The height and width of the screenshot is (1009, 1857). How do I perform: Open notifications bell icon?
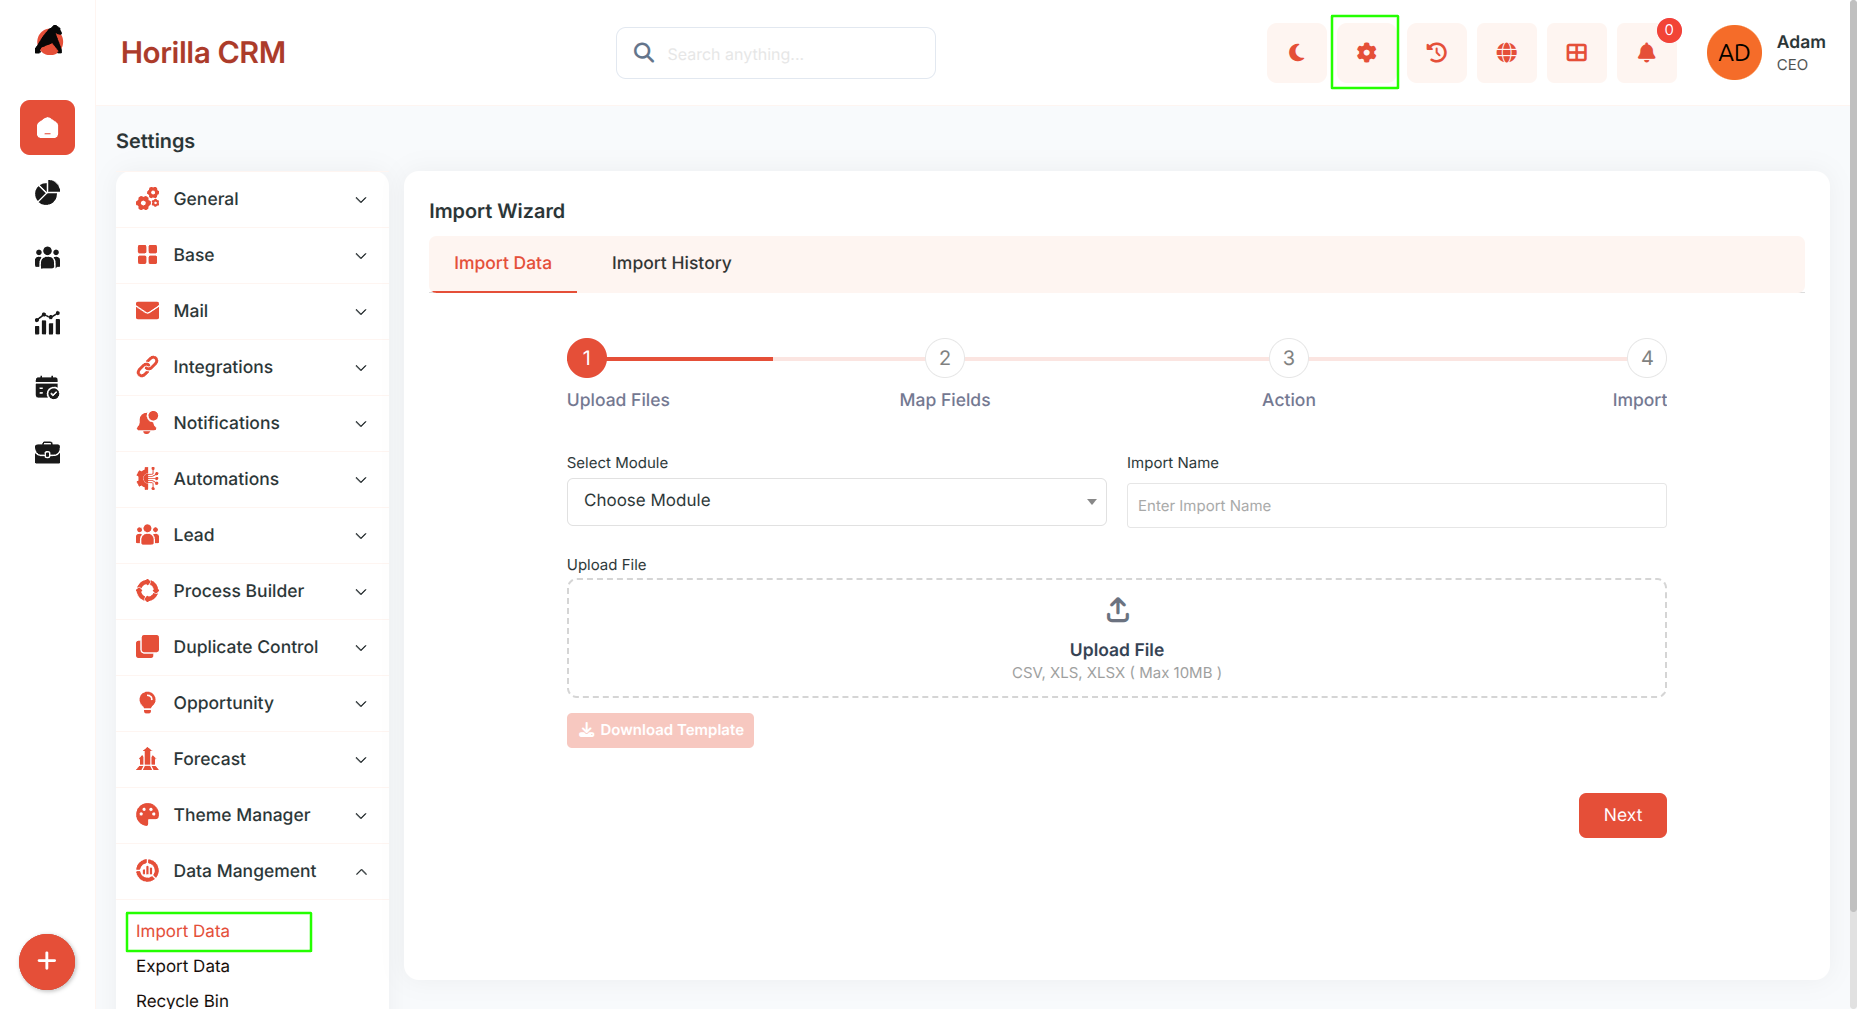click(x=1646, y=53)
